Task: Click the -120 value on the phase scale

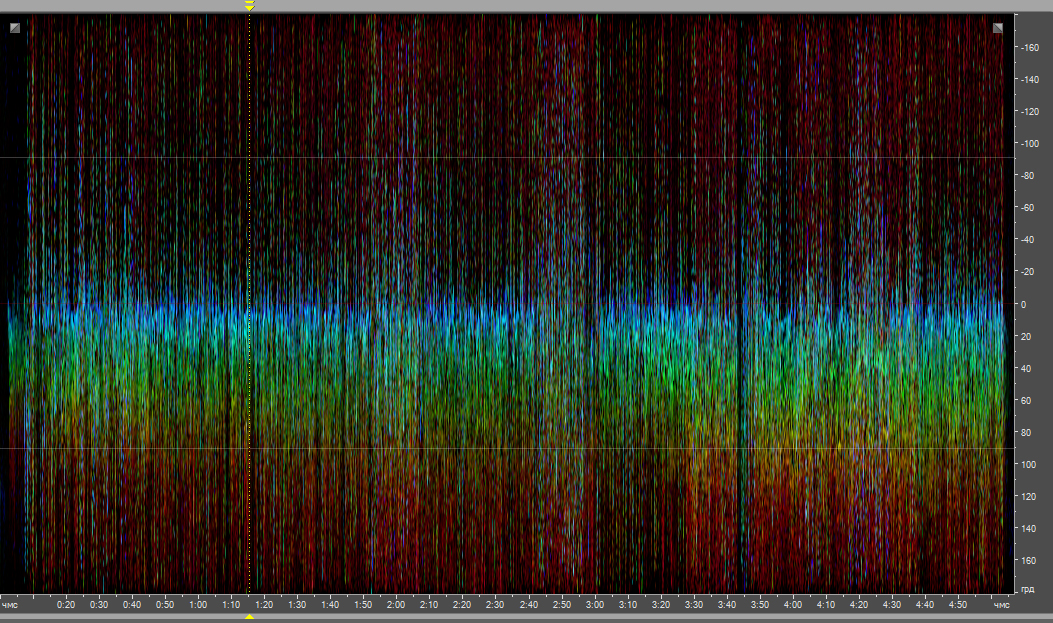Action: point(1029,111)
